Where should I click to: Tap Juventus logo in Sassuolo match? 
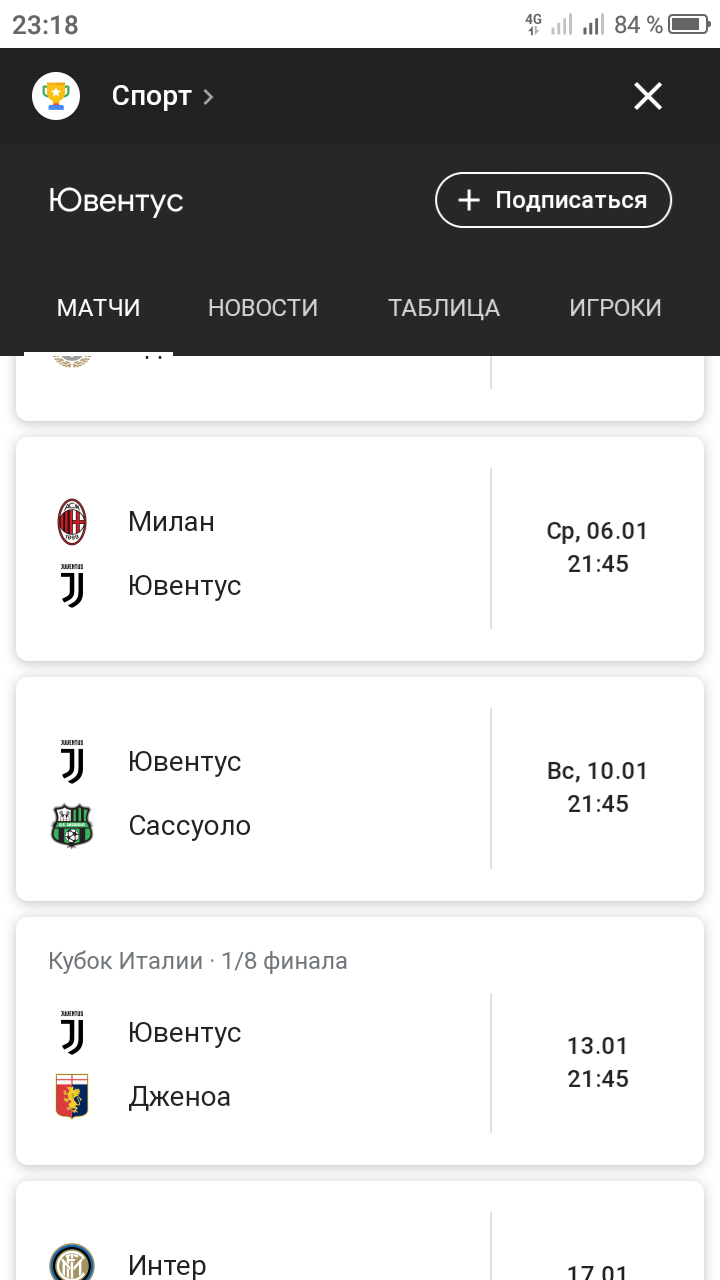click(x=72, y=762)
